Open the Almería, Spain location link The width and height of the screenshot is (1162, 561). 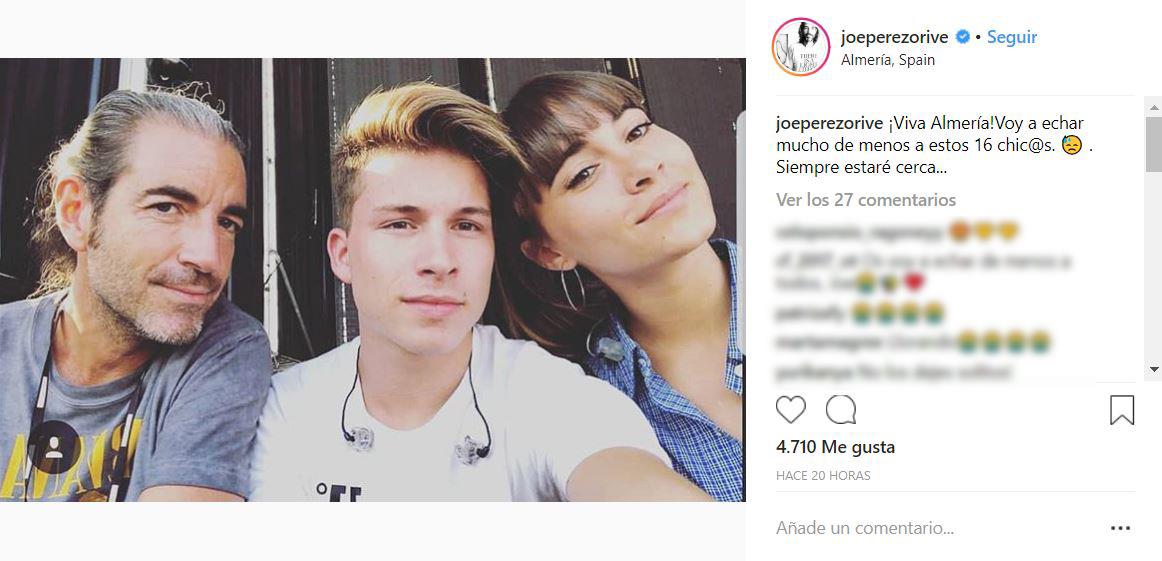(x=888, y=60)
